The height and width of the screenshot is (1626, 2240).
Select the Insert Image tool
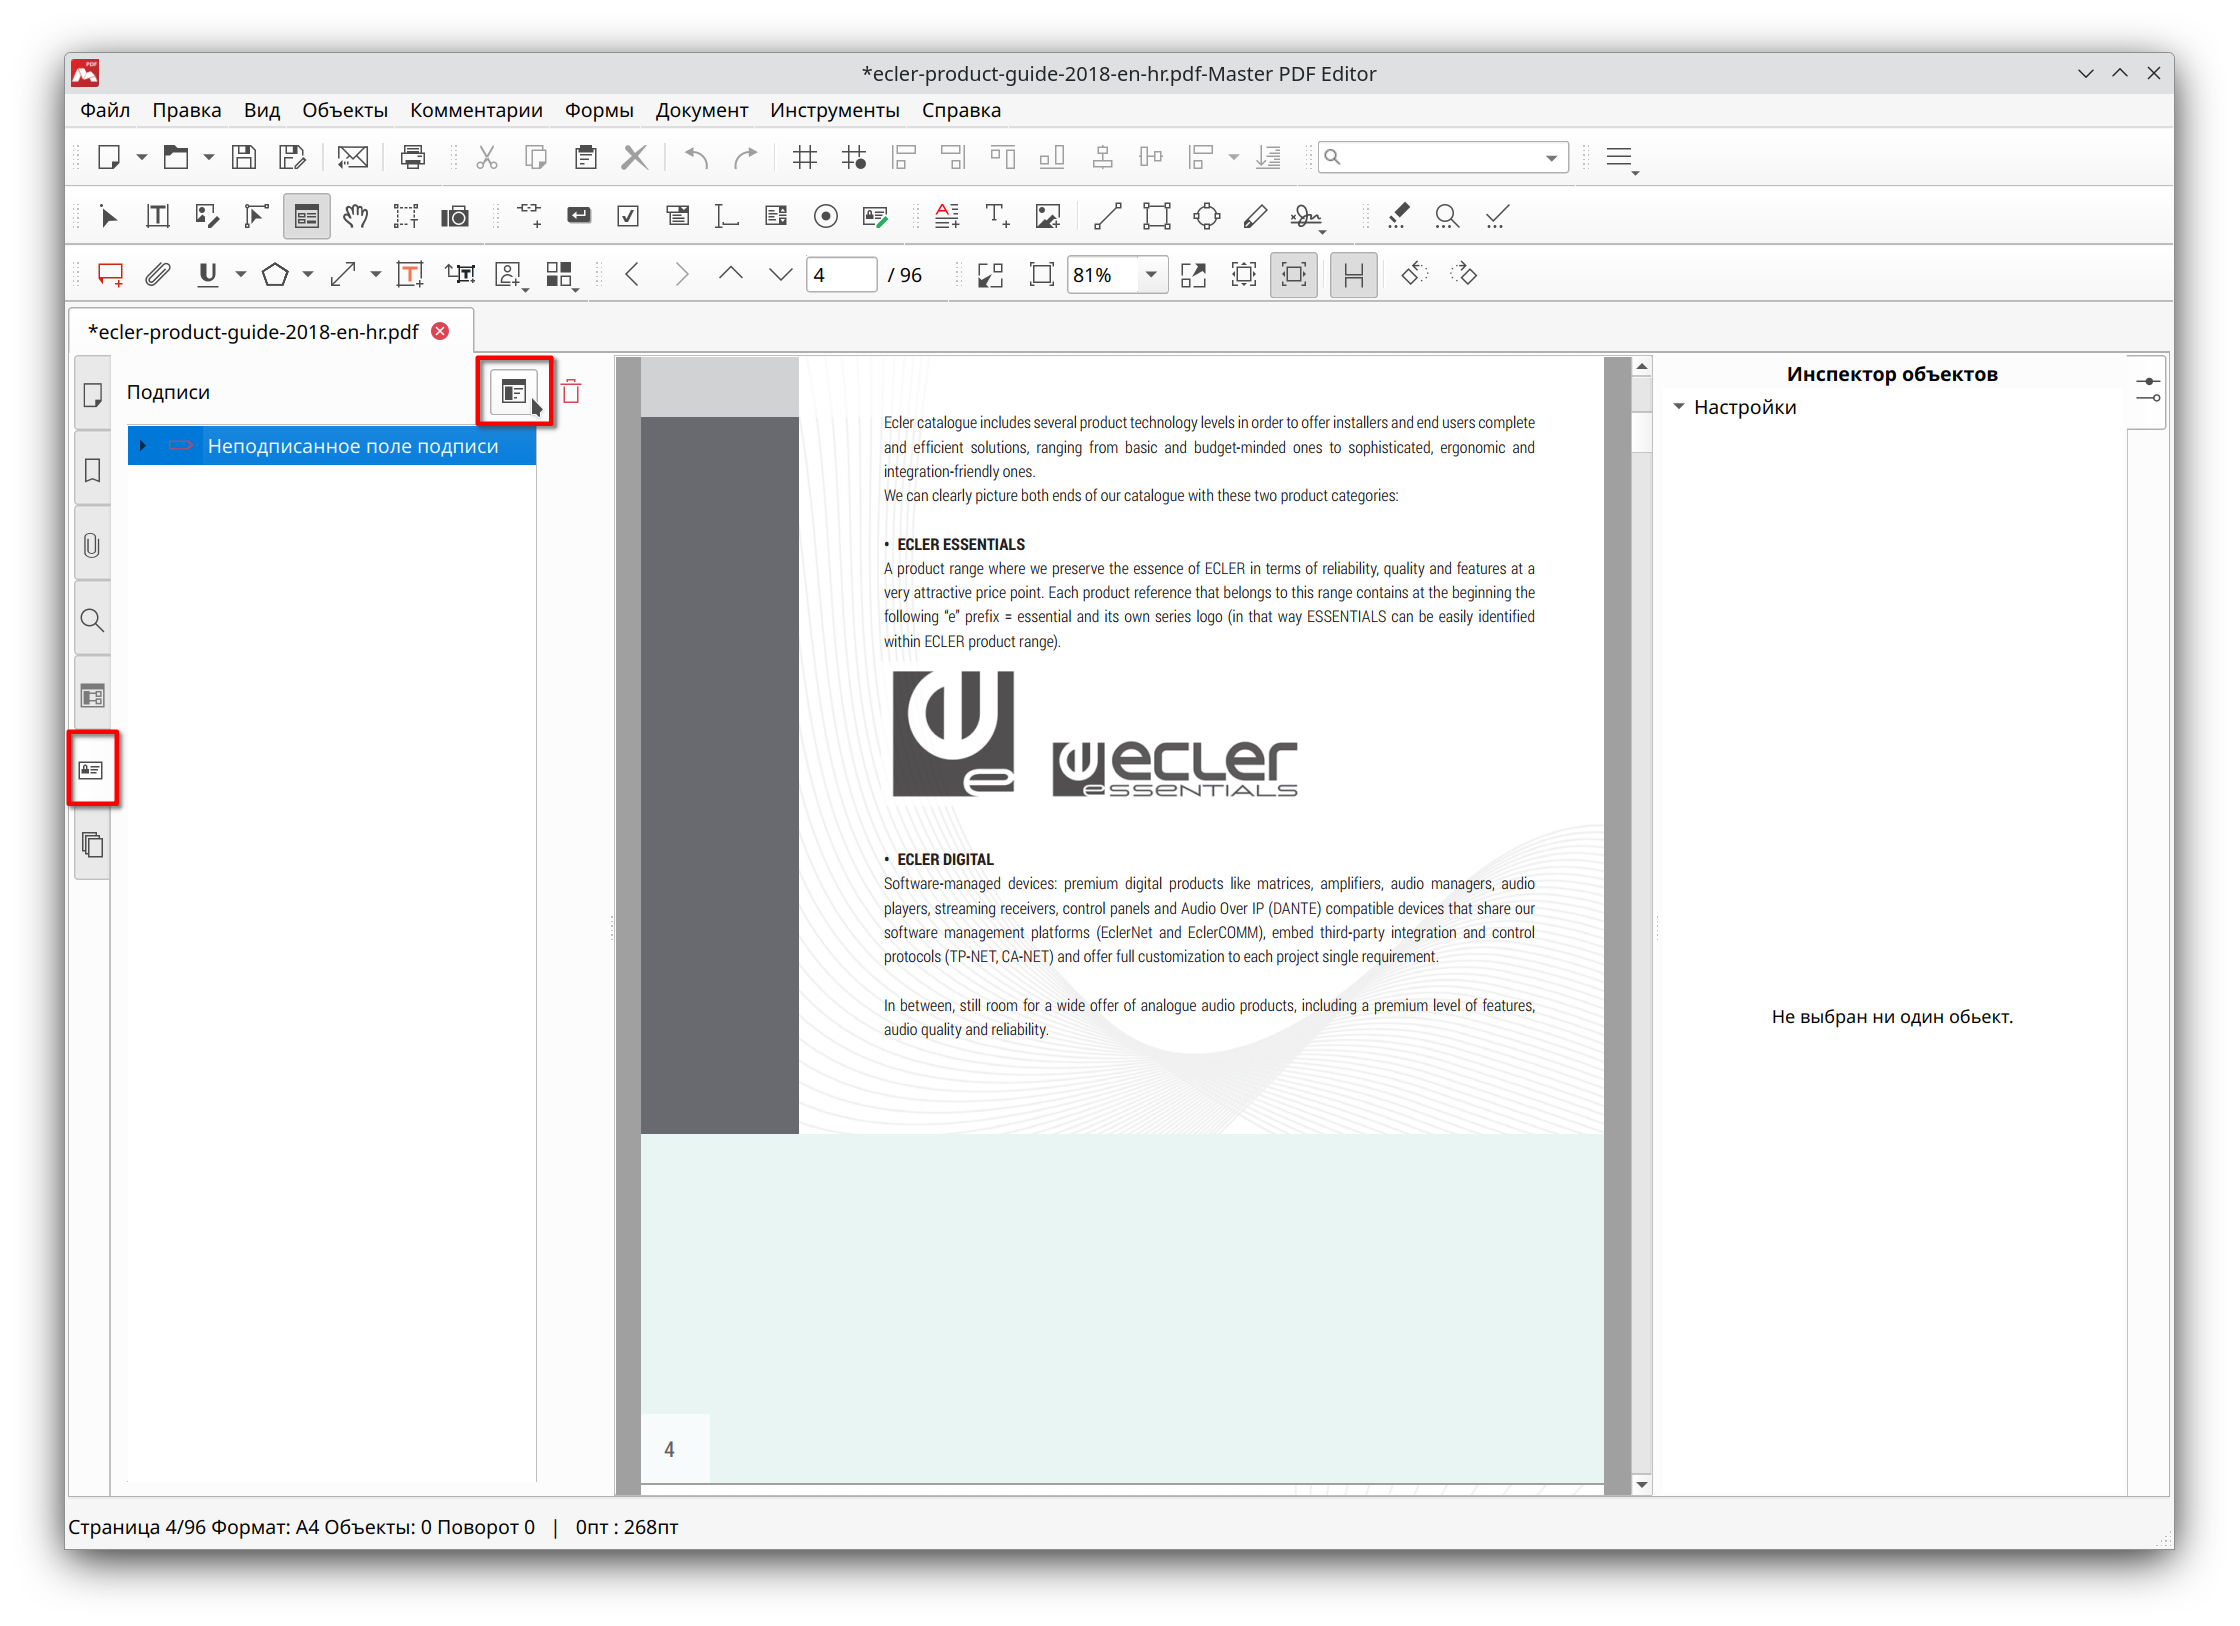coord(1047,216)
